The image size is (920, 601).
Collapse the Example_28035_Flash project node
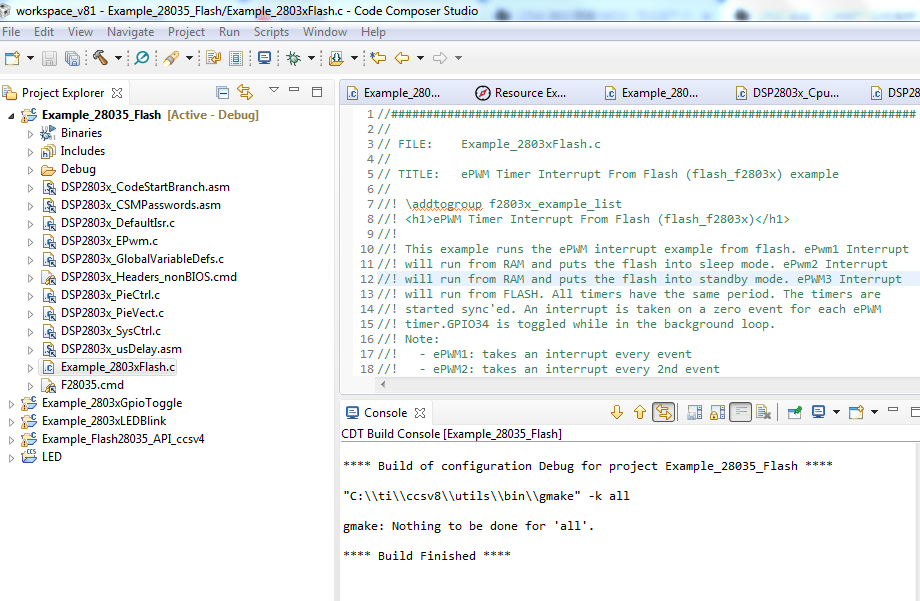click(x=11, y=116)
